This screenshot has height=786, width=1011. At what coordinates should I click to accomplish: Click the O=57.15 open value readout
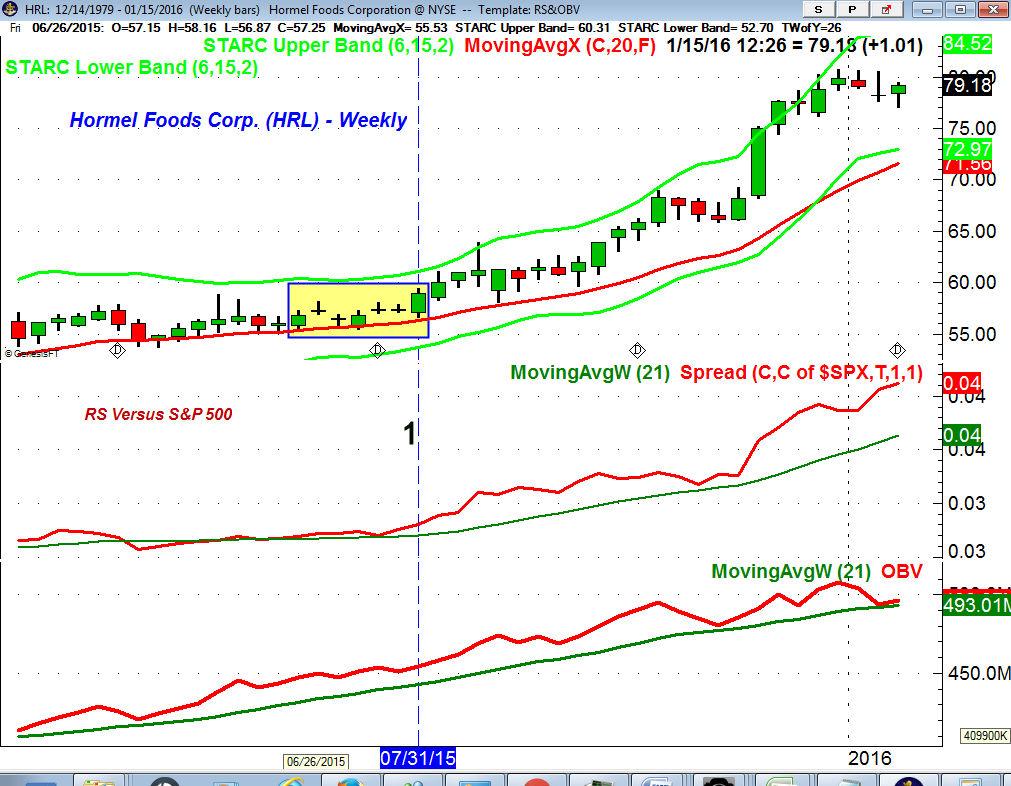[135, 28]
